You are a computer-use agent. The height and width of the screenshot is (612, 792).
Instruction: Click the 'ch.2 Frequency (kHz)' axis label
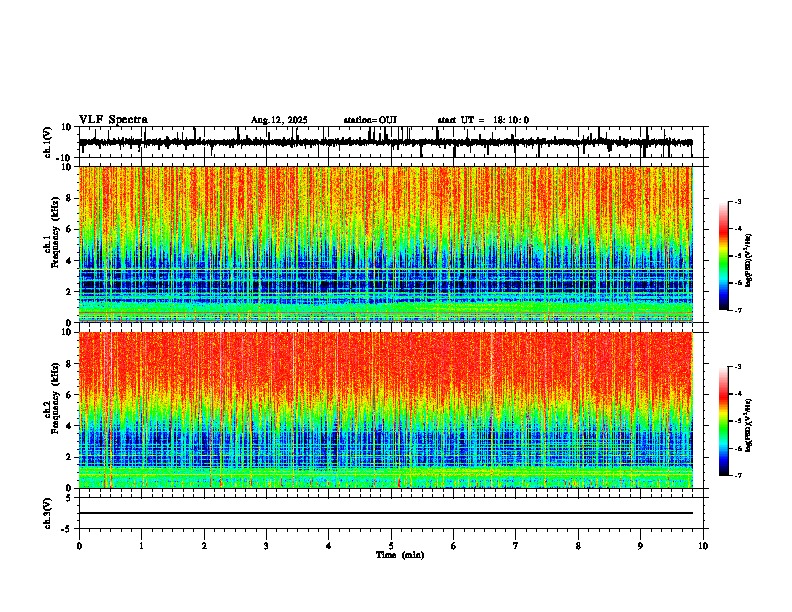51,398
